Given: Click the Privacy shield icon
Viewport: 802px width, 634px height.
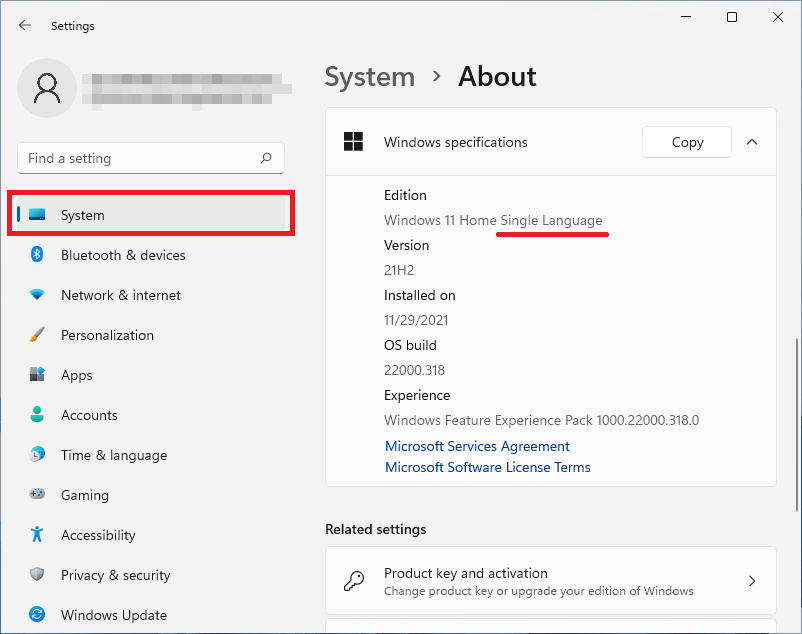Looking at the screenshot, I should click(37, 574).
